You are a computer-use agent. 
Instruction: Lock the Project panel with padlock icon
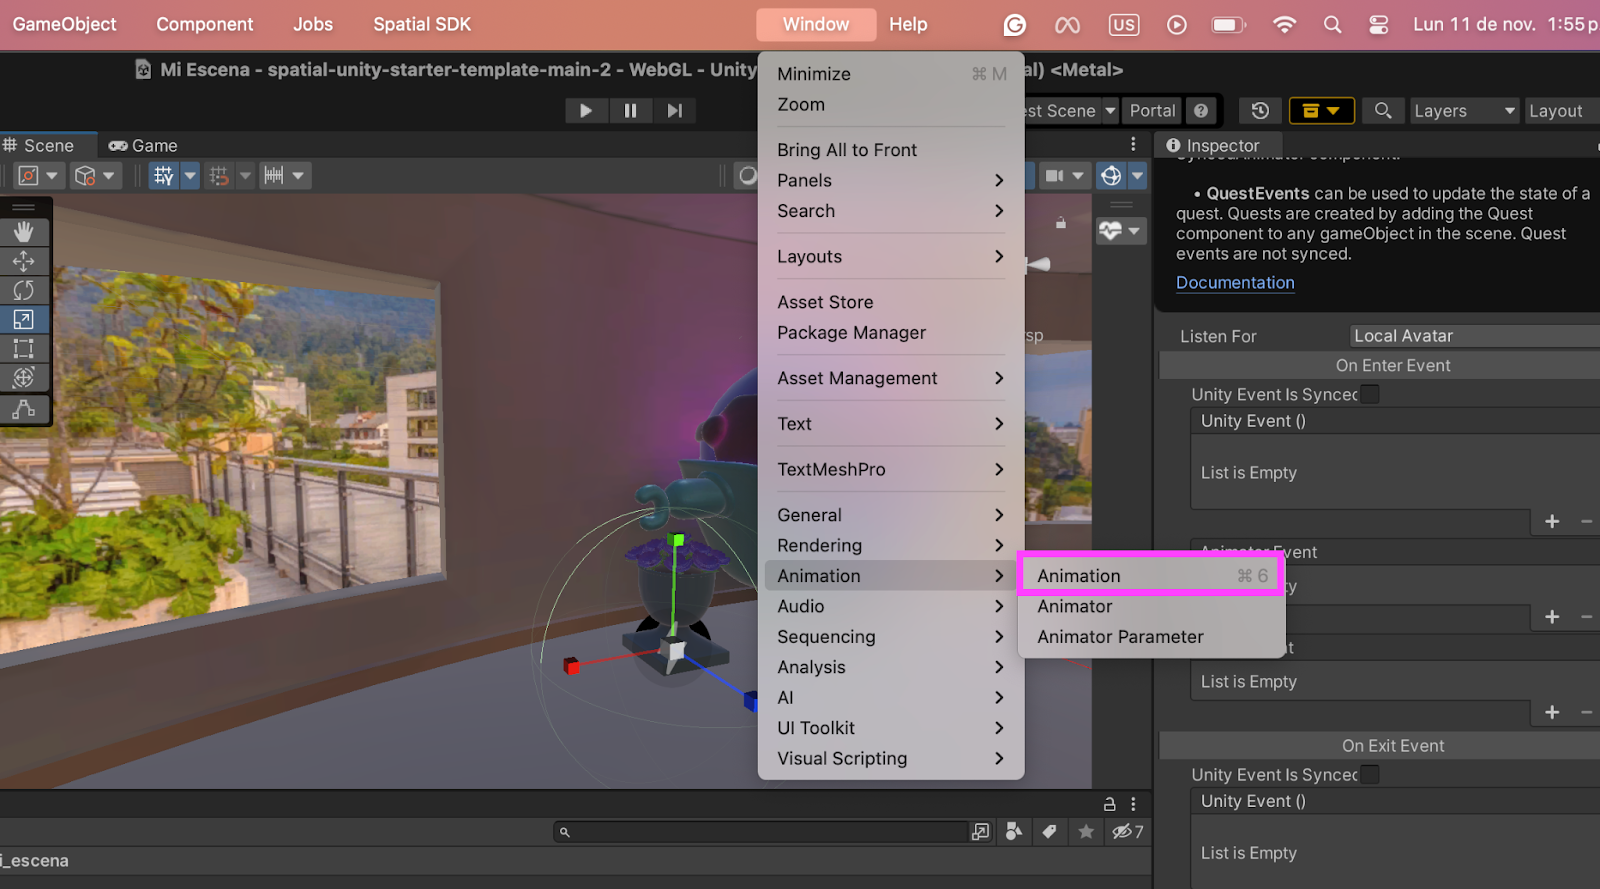pos(1109,804)
